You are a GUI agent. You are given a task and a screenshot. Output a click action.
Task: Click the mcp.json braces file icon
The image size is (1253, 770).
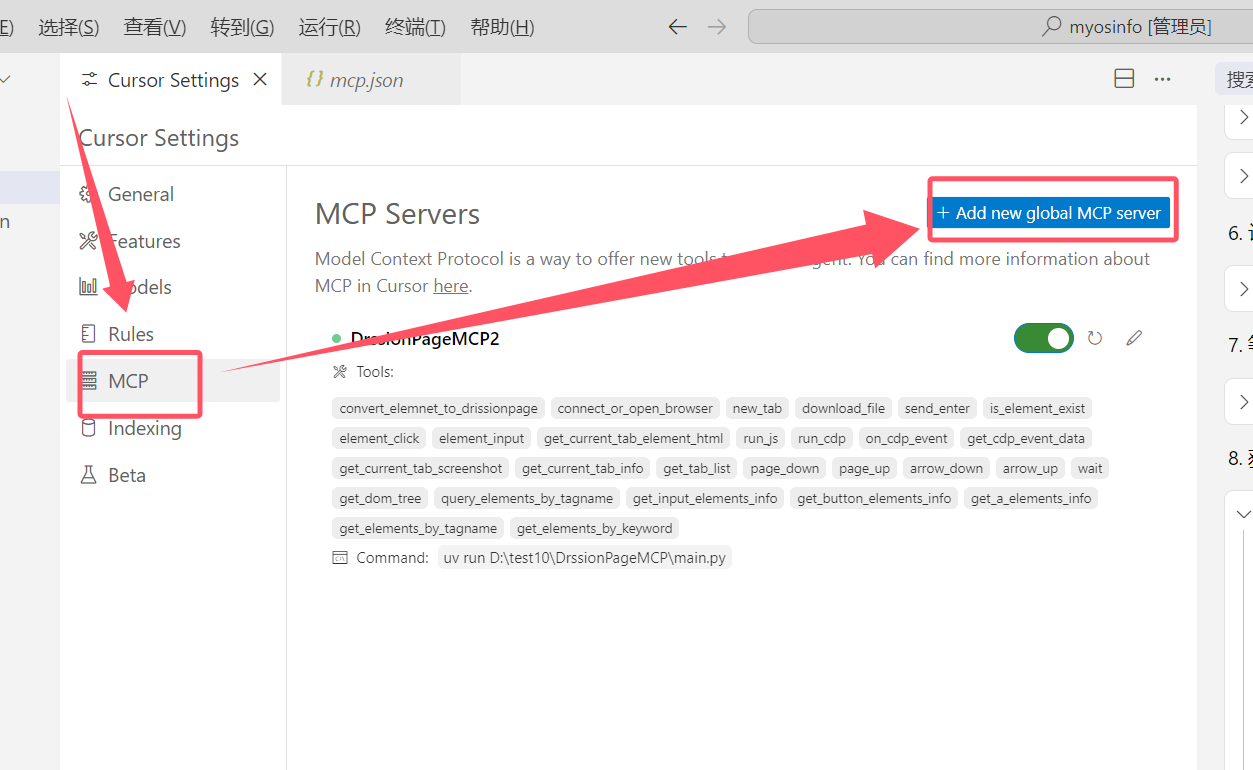[x=314, y=80]
